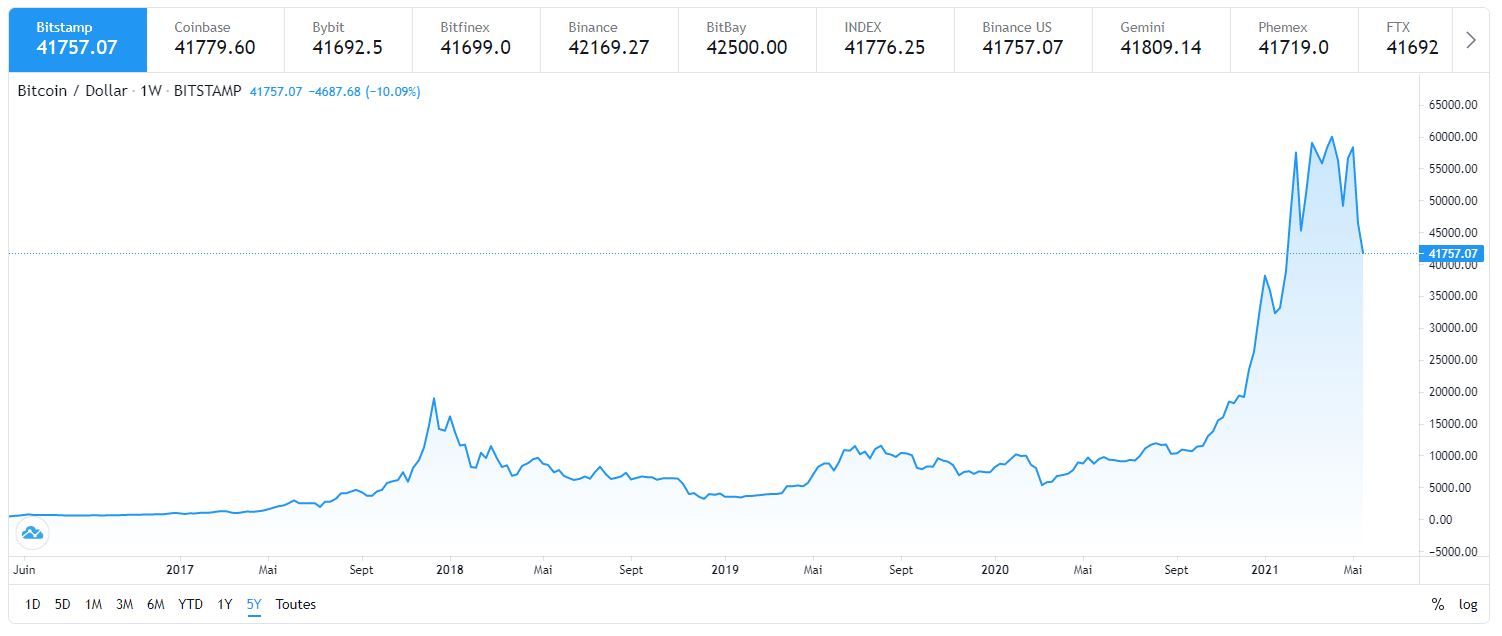Open the Bybit price tab

(352, 39)
